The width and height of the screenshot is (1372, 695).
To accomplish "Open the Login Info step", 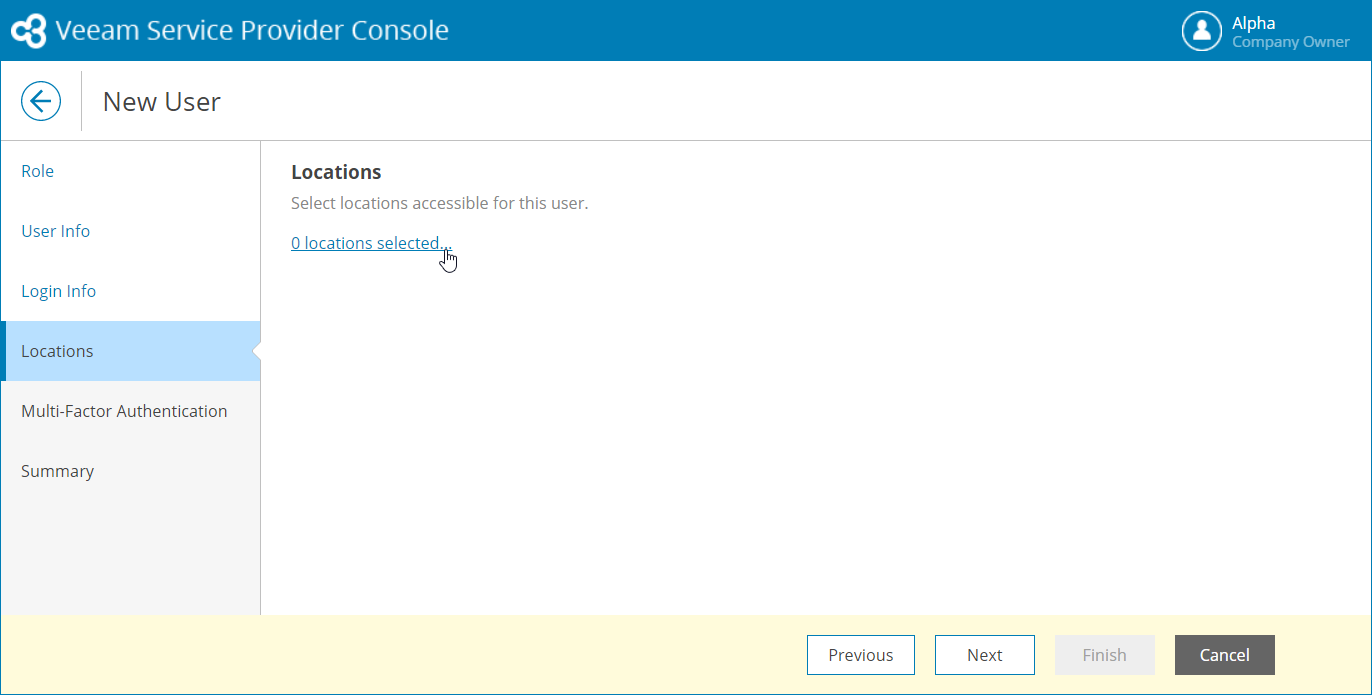I will click(59, 291).
